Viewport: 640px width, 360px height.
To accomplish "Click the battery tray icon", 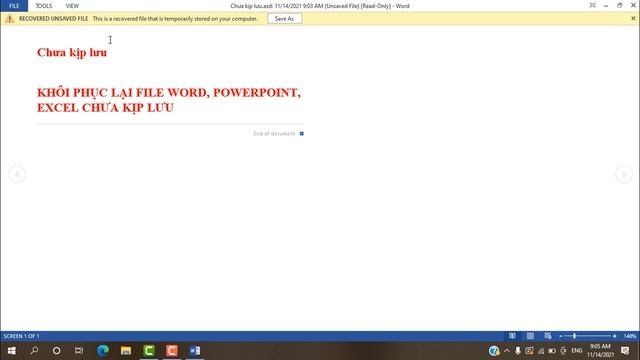I will coord(552,351).
